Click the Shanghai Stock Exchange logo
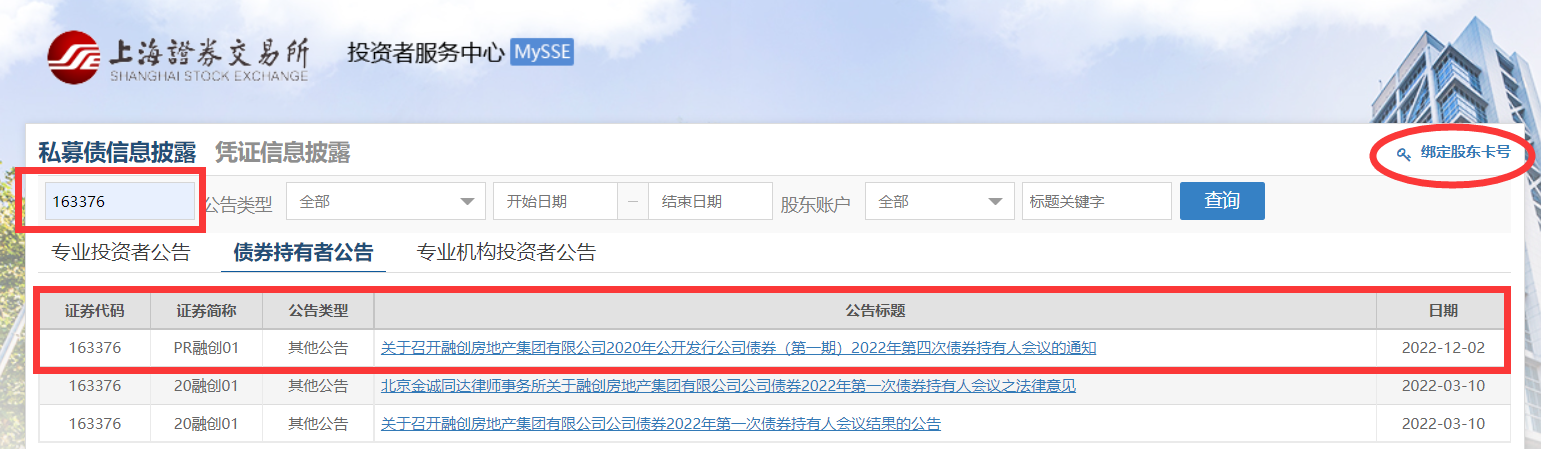Screen dimensions: 1541x449 (x=179, y=58)
